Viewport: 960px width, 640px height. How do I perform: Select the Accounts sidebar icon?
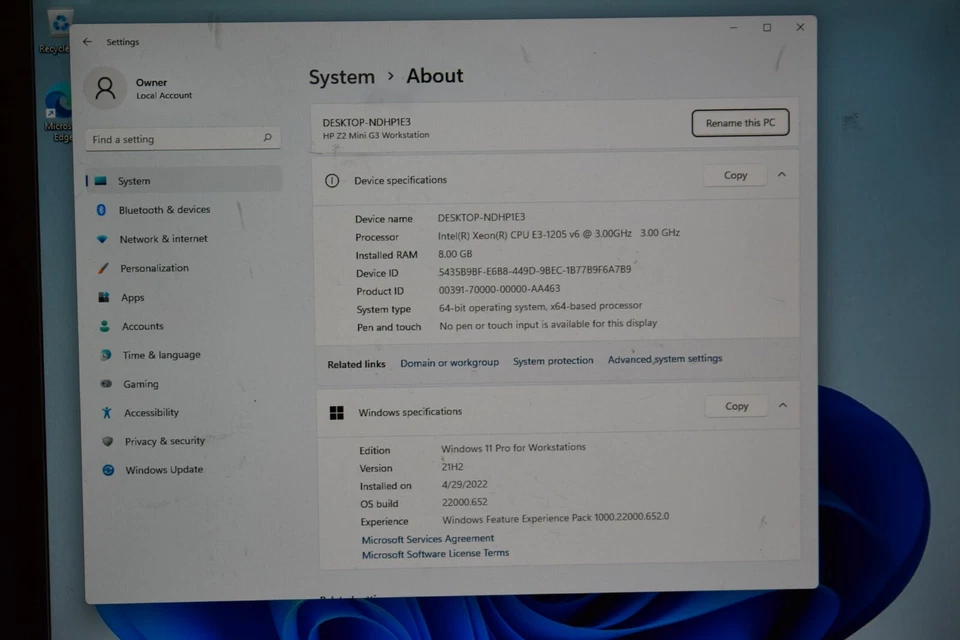pyautogui.click(x=107, y=326)
